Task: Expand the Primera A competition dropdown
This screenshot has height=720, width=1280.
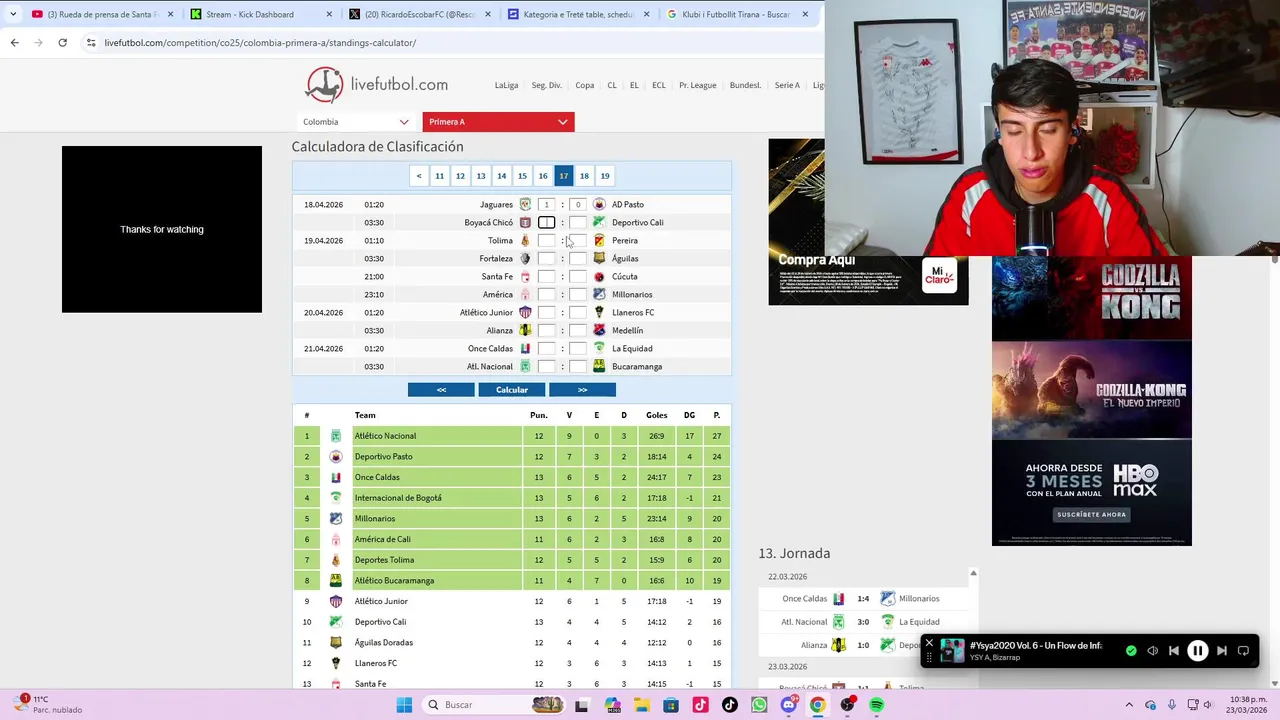Action: (498, 122)
